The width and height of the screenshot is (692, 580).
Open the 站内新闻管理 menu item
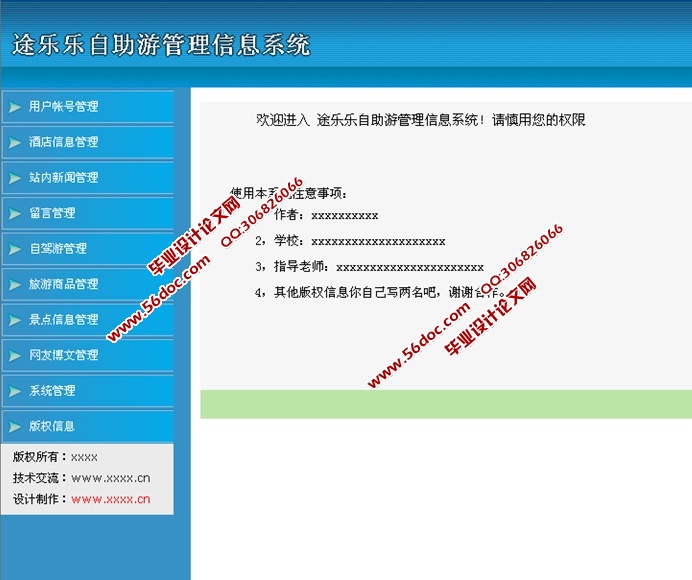coord(64,178)
